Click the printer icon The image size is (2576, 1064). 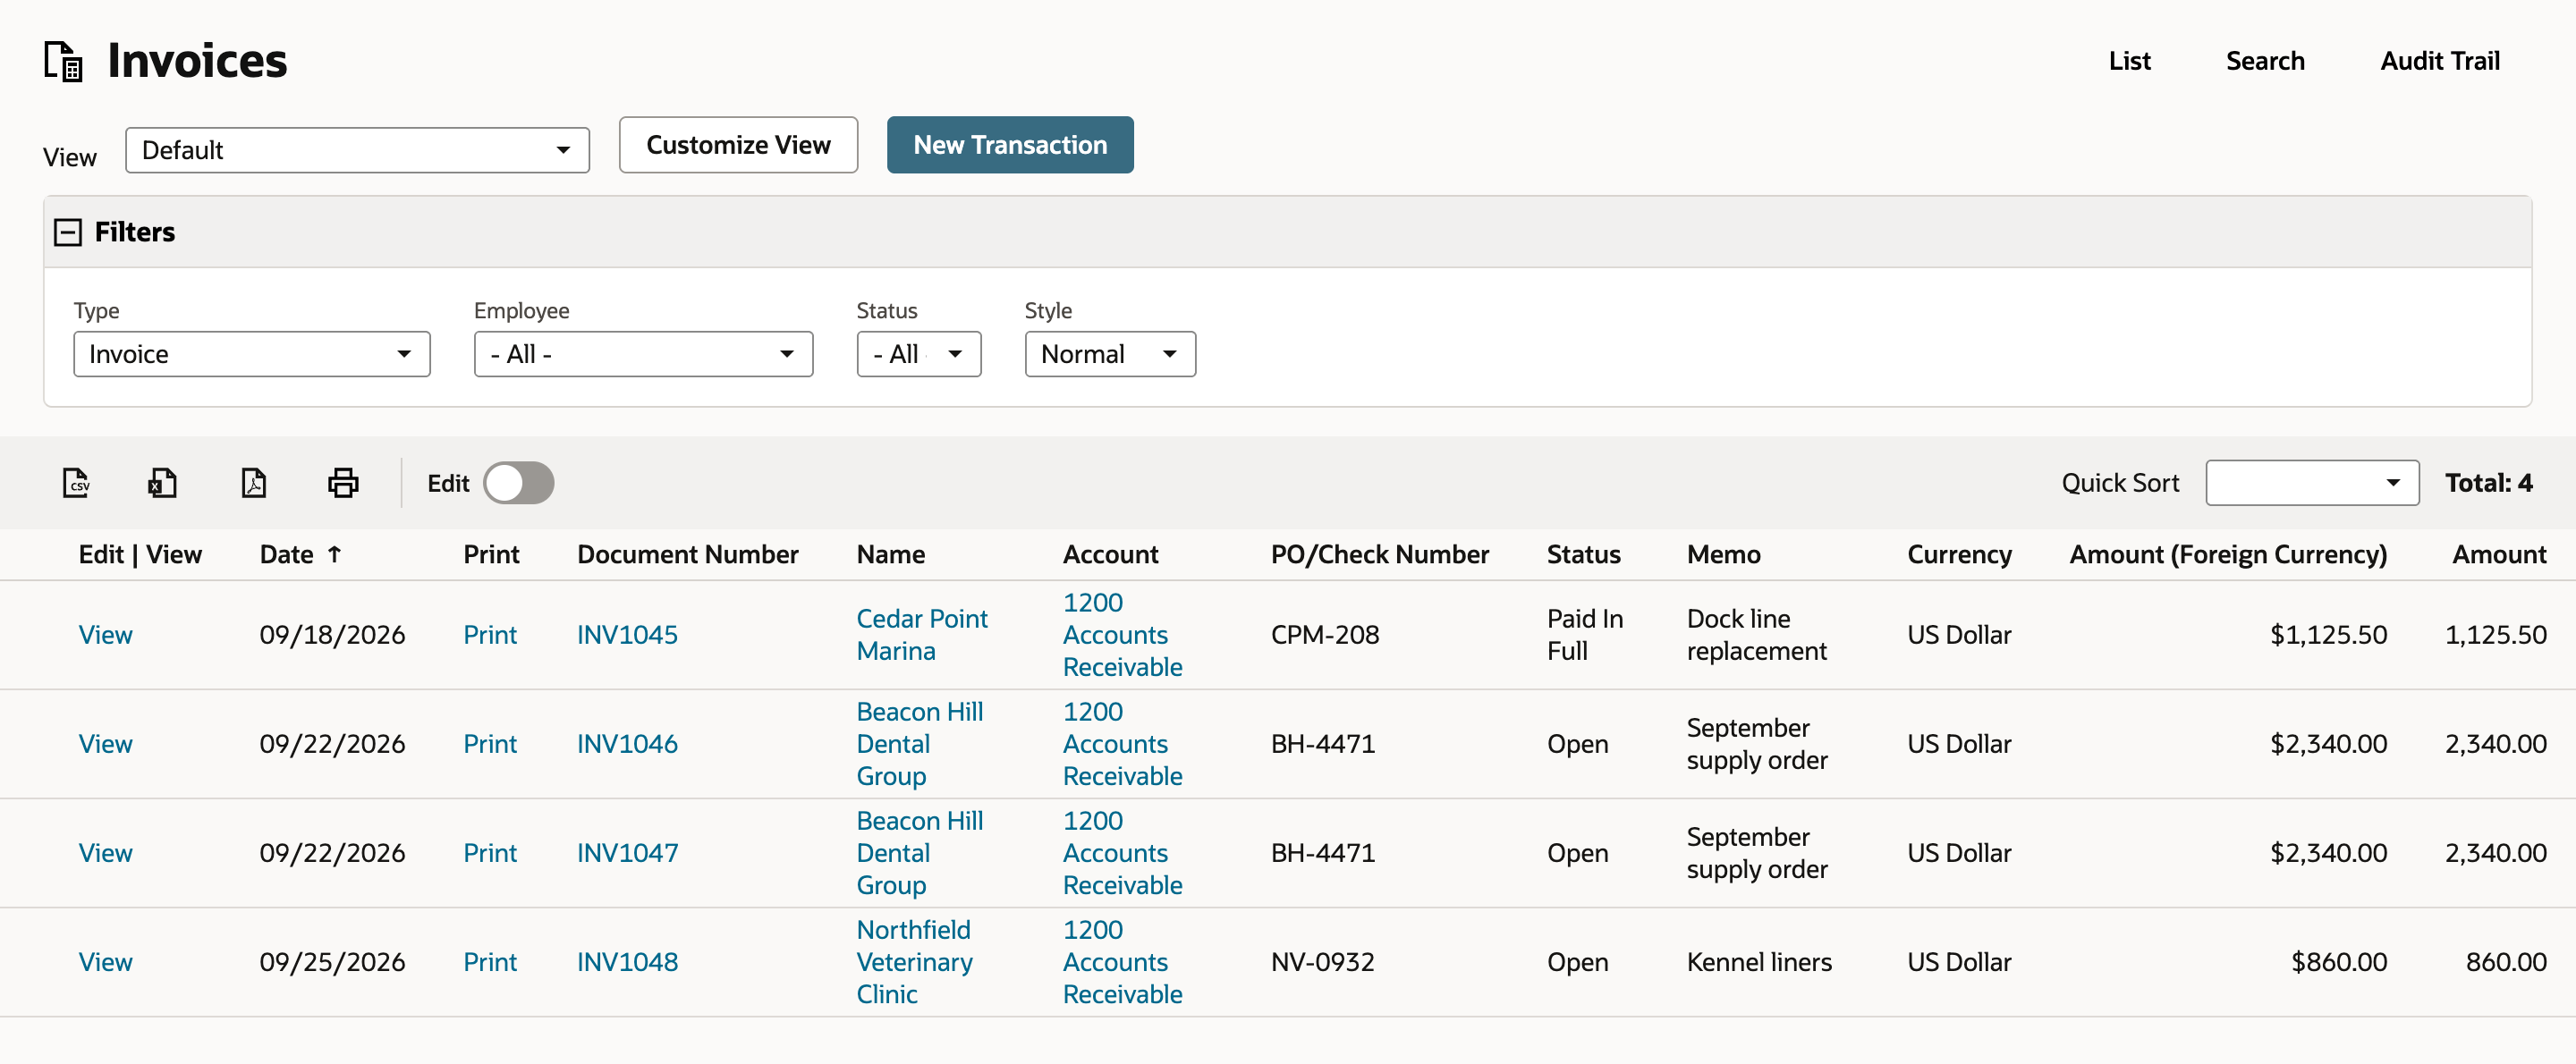tap(343, 483)
